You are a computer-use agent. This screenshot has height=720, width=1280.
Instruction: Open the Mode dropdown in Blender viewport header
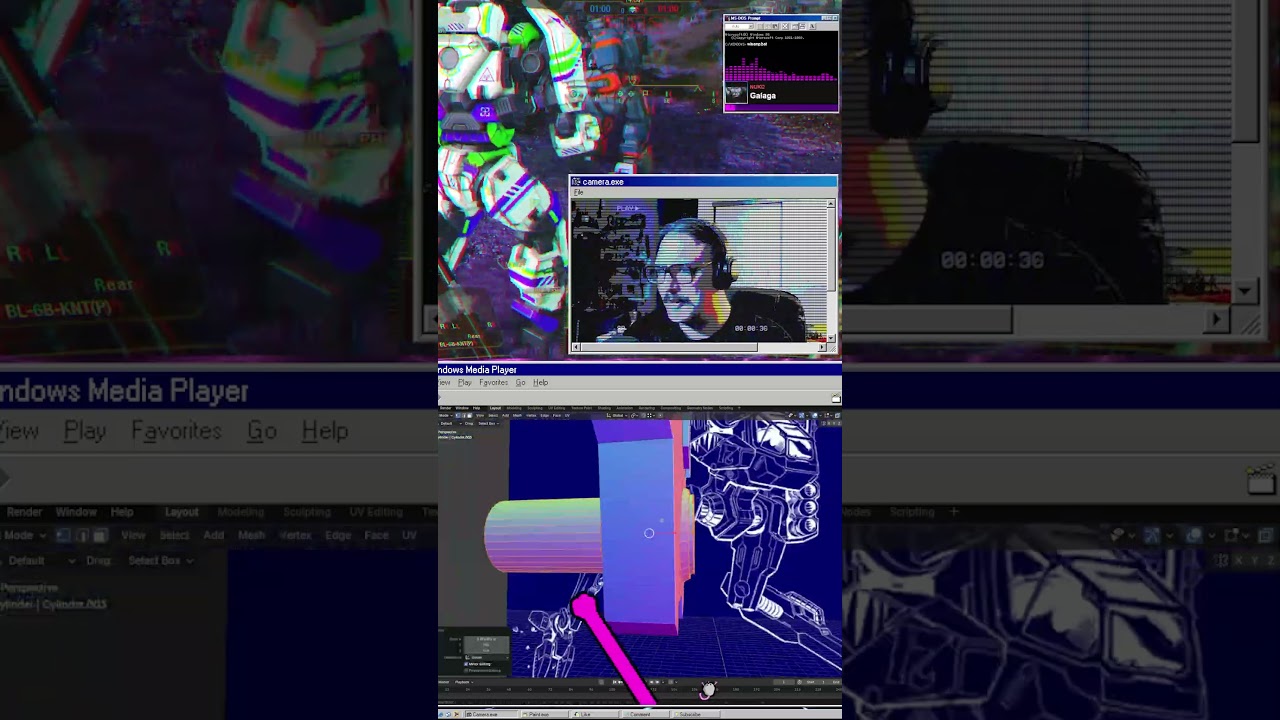tap(444, 415)
